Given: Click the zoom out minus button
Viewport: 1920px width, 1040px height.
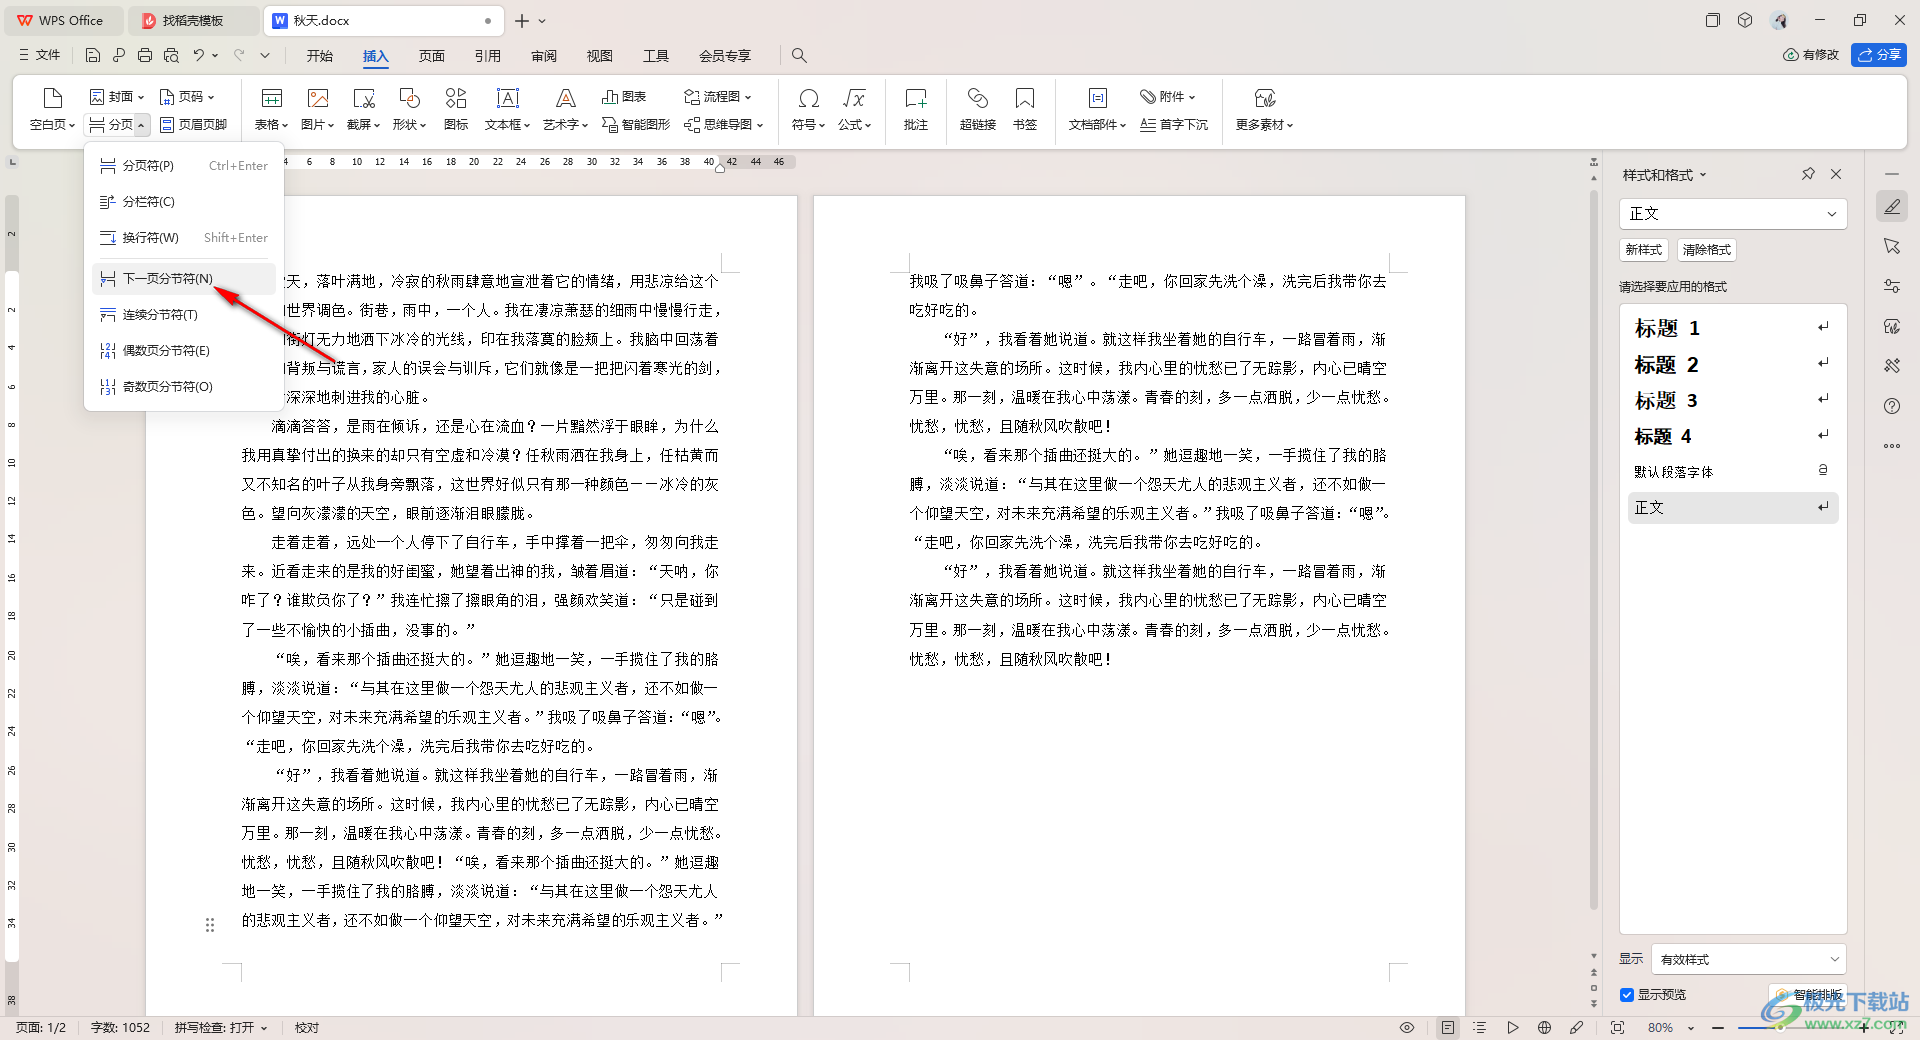Looking at the screenshot, I should tap(1718, 1028).
